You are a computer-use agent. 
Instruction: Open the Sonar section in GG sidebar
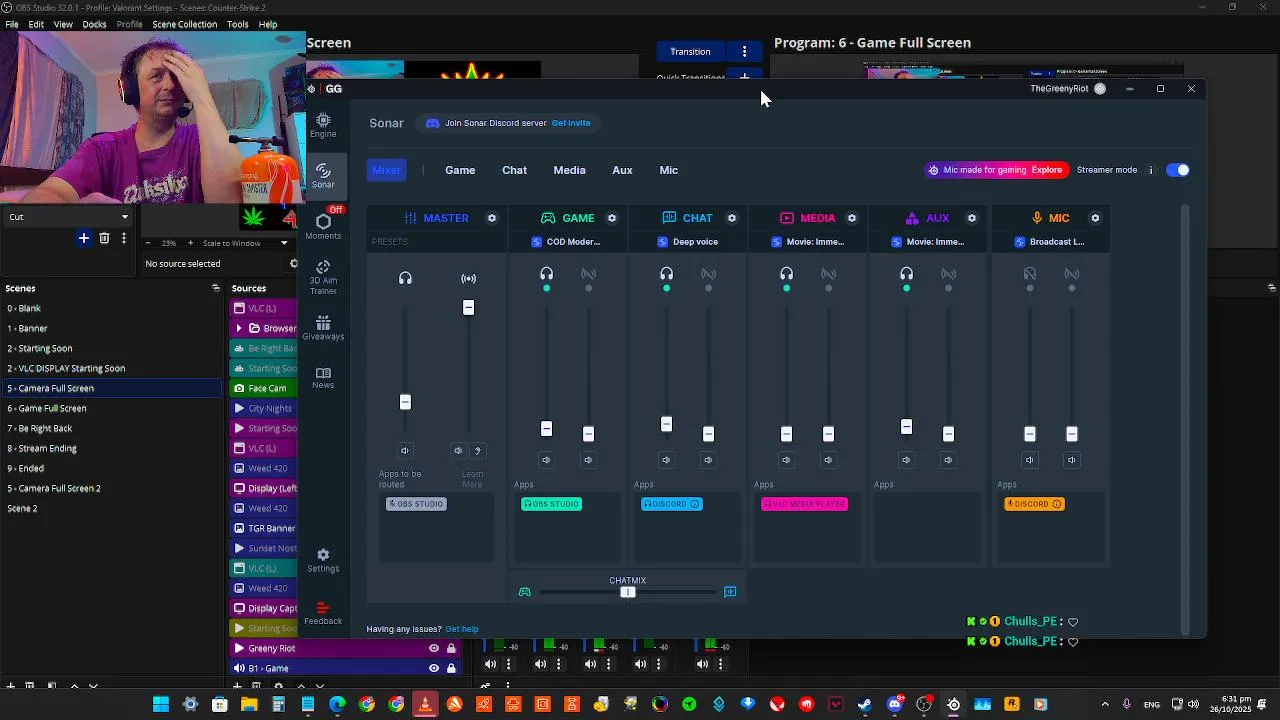323,176
